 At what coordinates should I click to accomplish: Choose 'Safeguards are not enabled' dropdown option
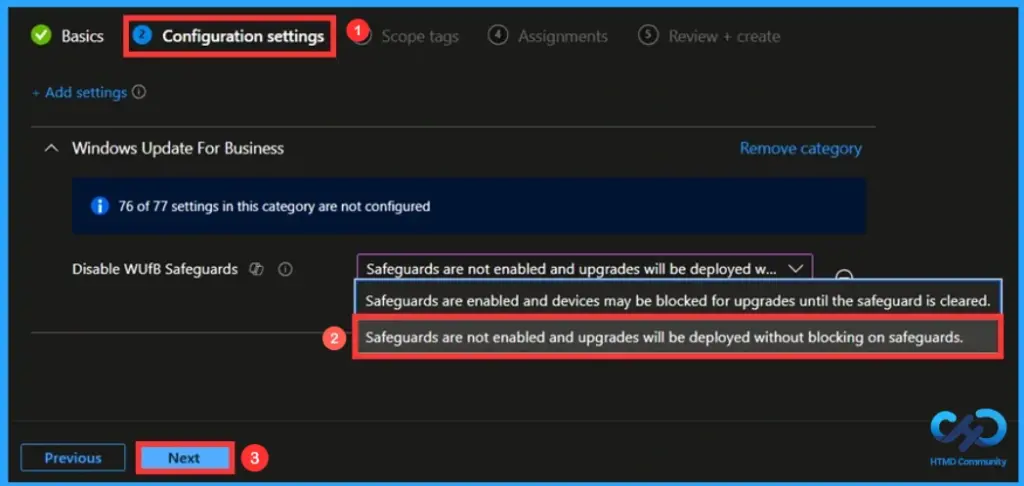point(678,337)
